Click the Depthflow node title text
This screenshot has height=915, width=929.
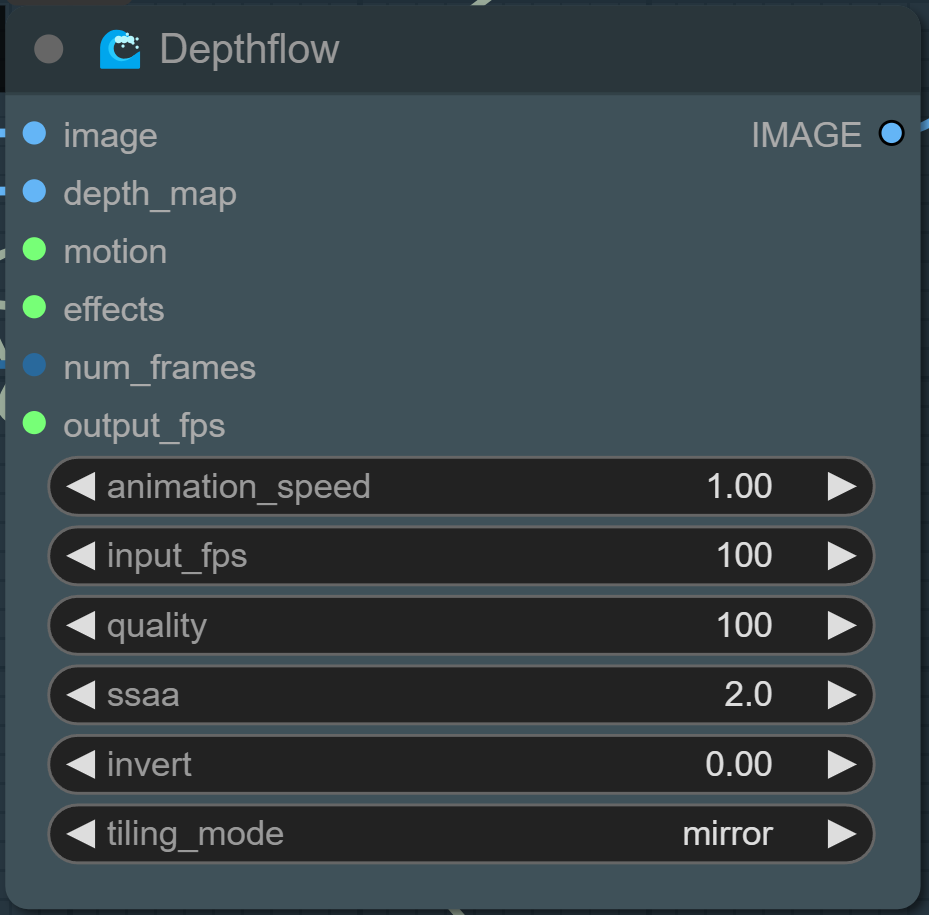249,49
